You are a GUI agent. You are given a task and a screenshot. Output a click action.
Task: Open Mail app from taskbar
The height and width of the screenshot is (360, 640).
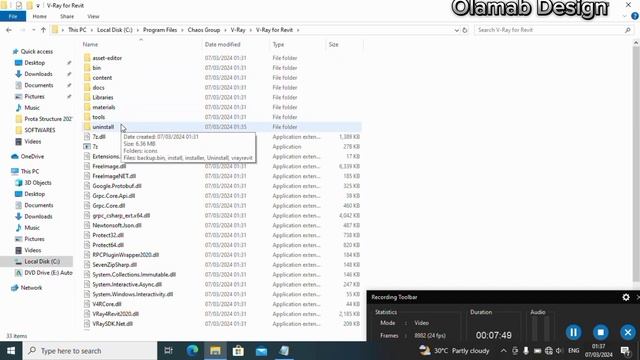[261, 351]
